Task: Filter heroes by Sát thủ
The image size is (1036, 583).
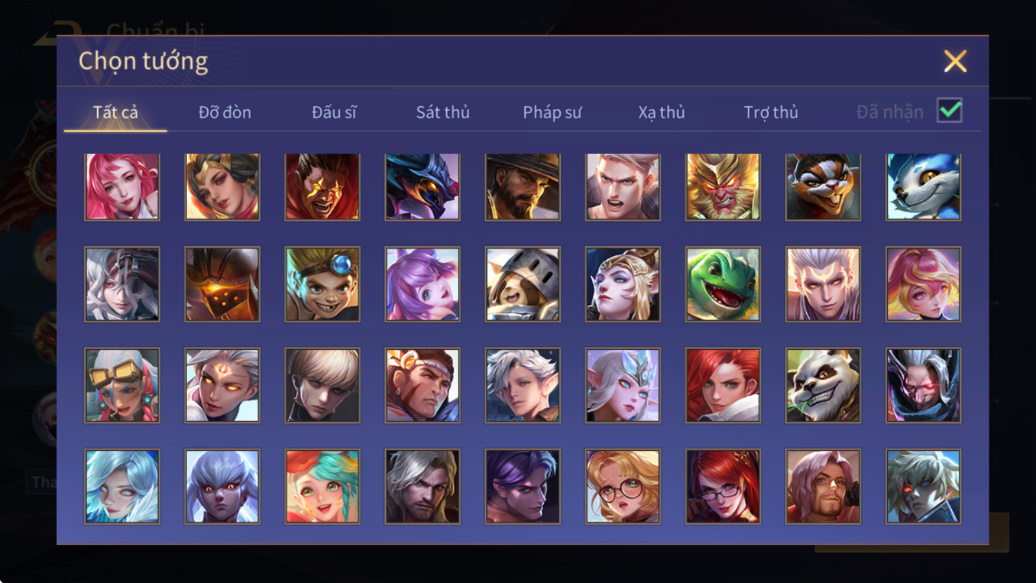Action: click(443, 112)
